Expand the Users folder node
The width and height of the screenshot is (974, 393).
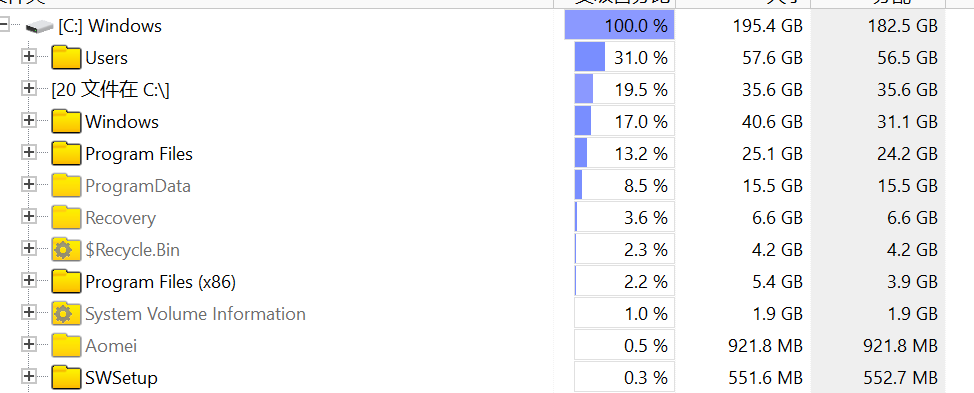click(29, 56)
